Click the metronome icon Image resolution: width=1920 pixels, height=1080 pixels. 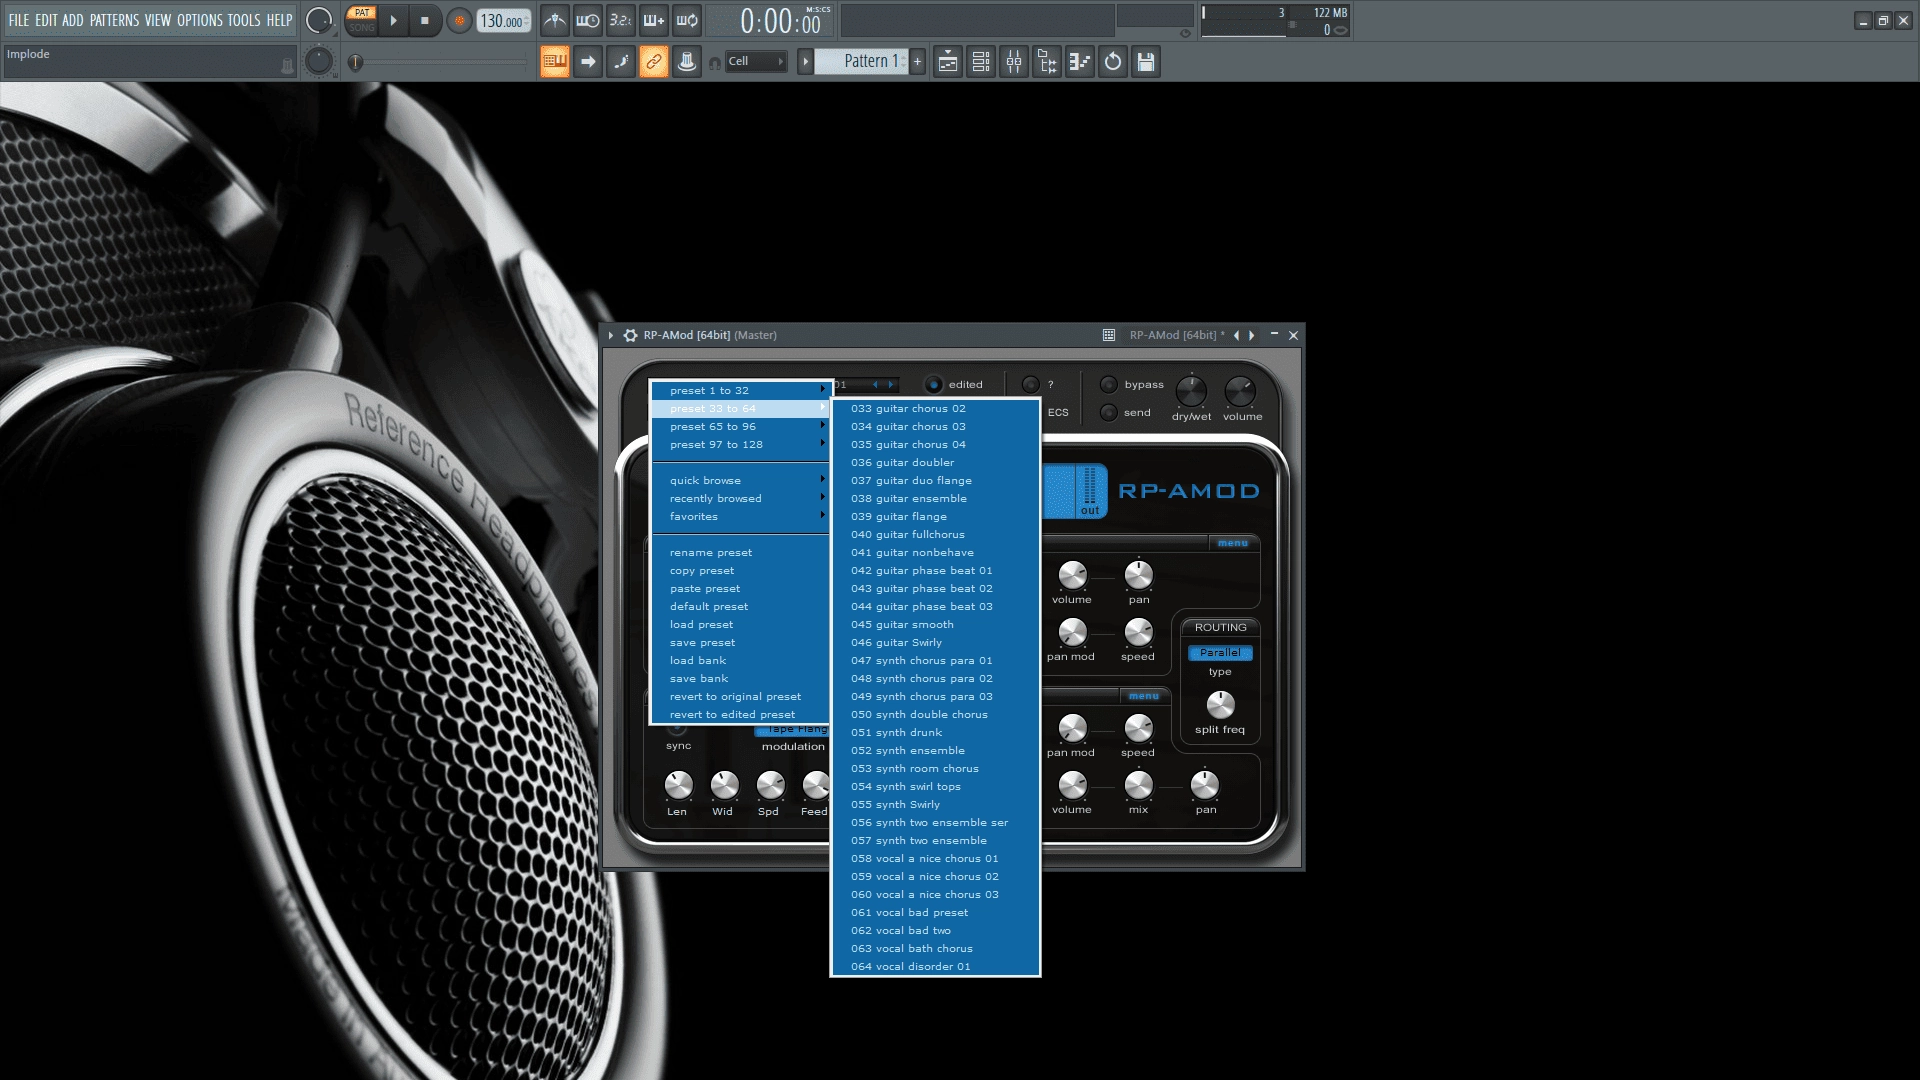[x=555, y=20]
